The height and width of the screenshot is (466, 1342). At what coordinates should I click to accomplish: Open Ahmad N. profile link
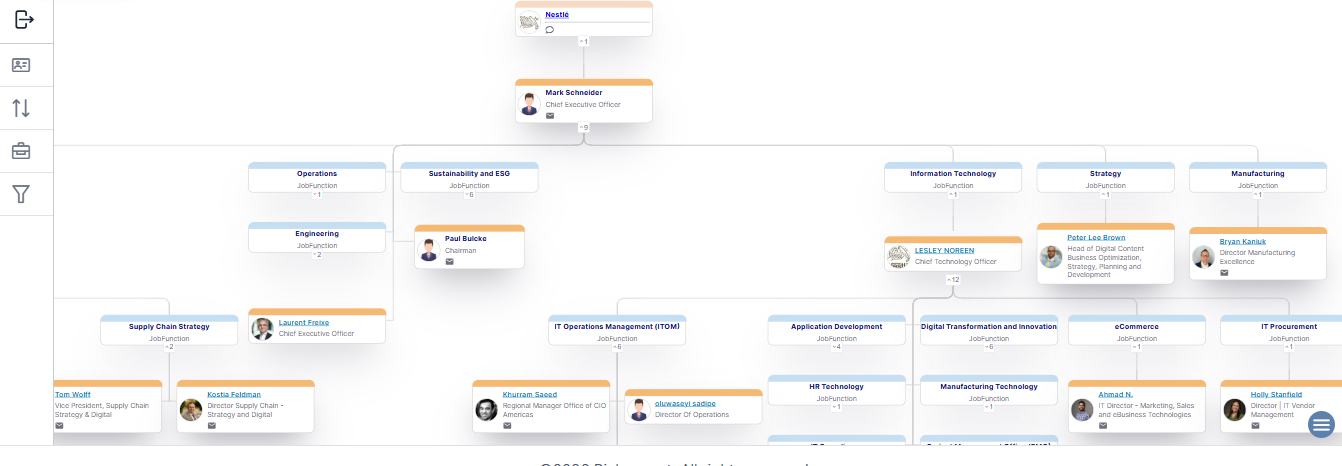point(1116,394)
